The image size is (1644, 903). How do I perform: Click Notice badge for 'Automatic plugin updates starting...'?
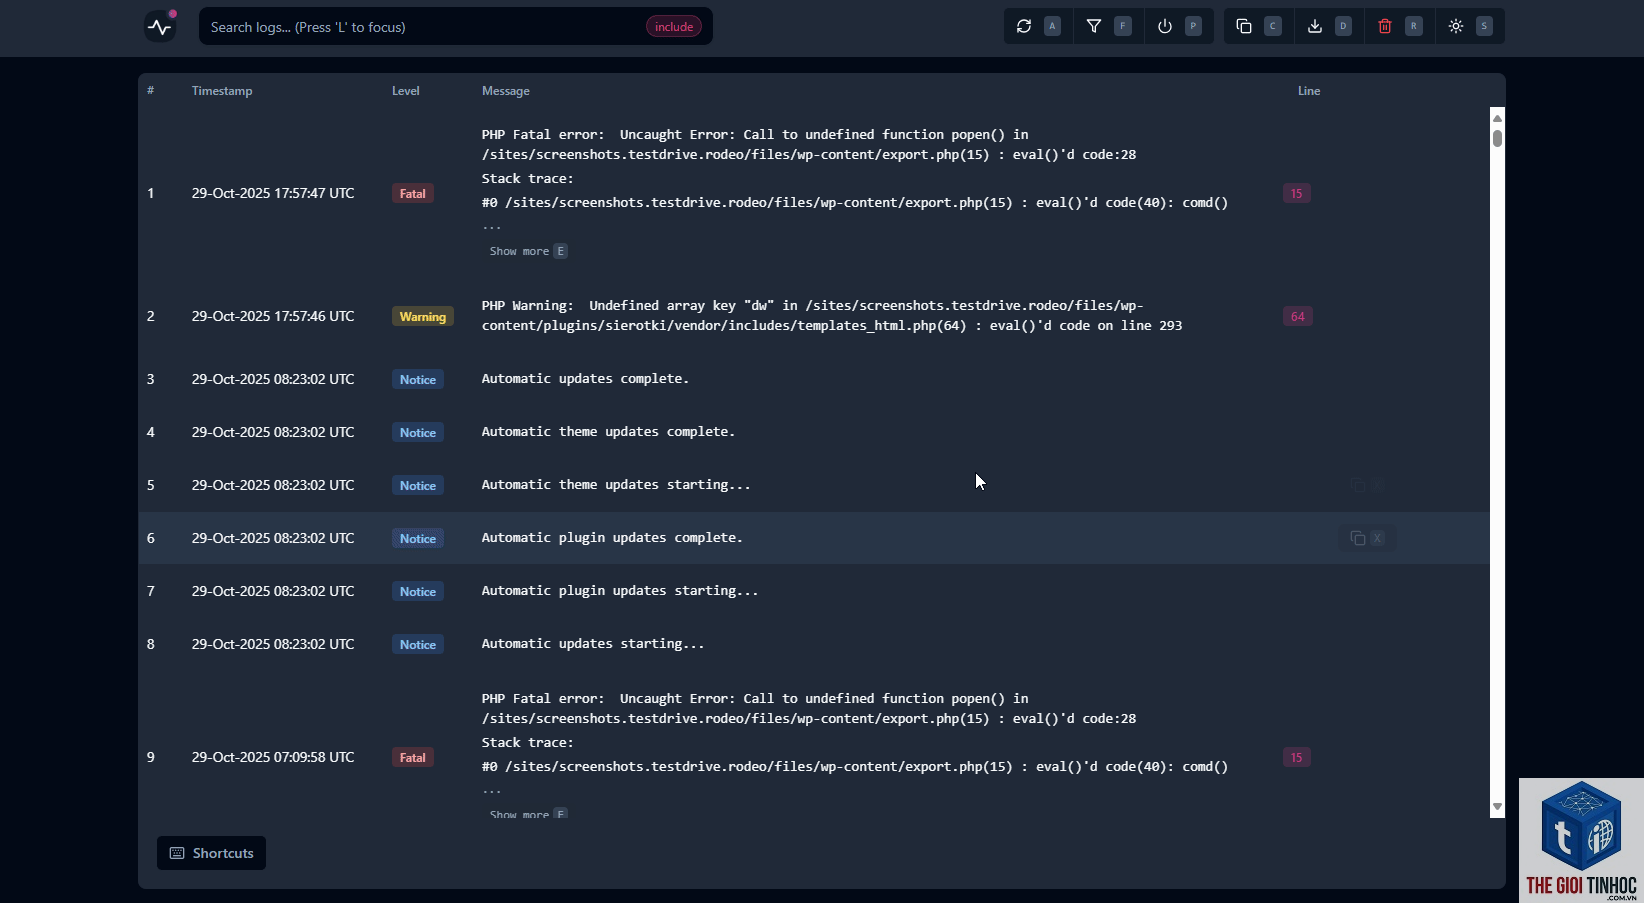tap(418, 591)
